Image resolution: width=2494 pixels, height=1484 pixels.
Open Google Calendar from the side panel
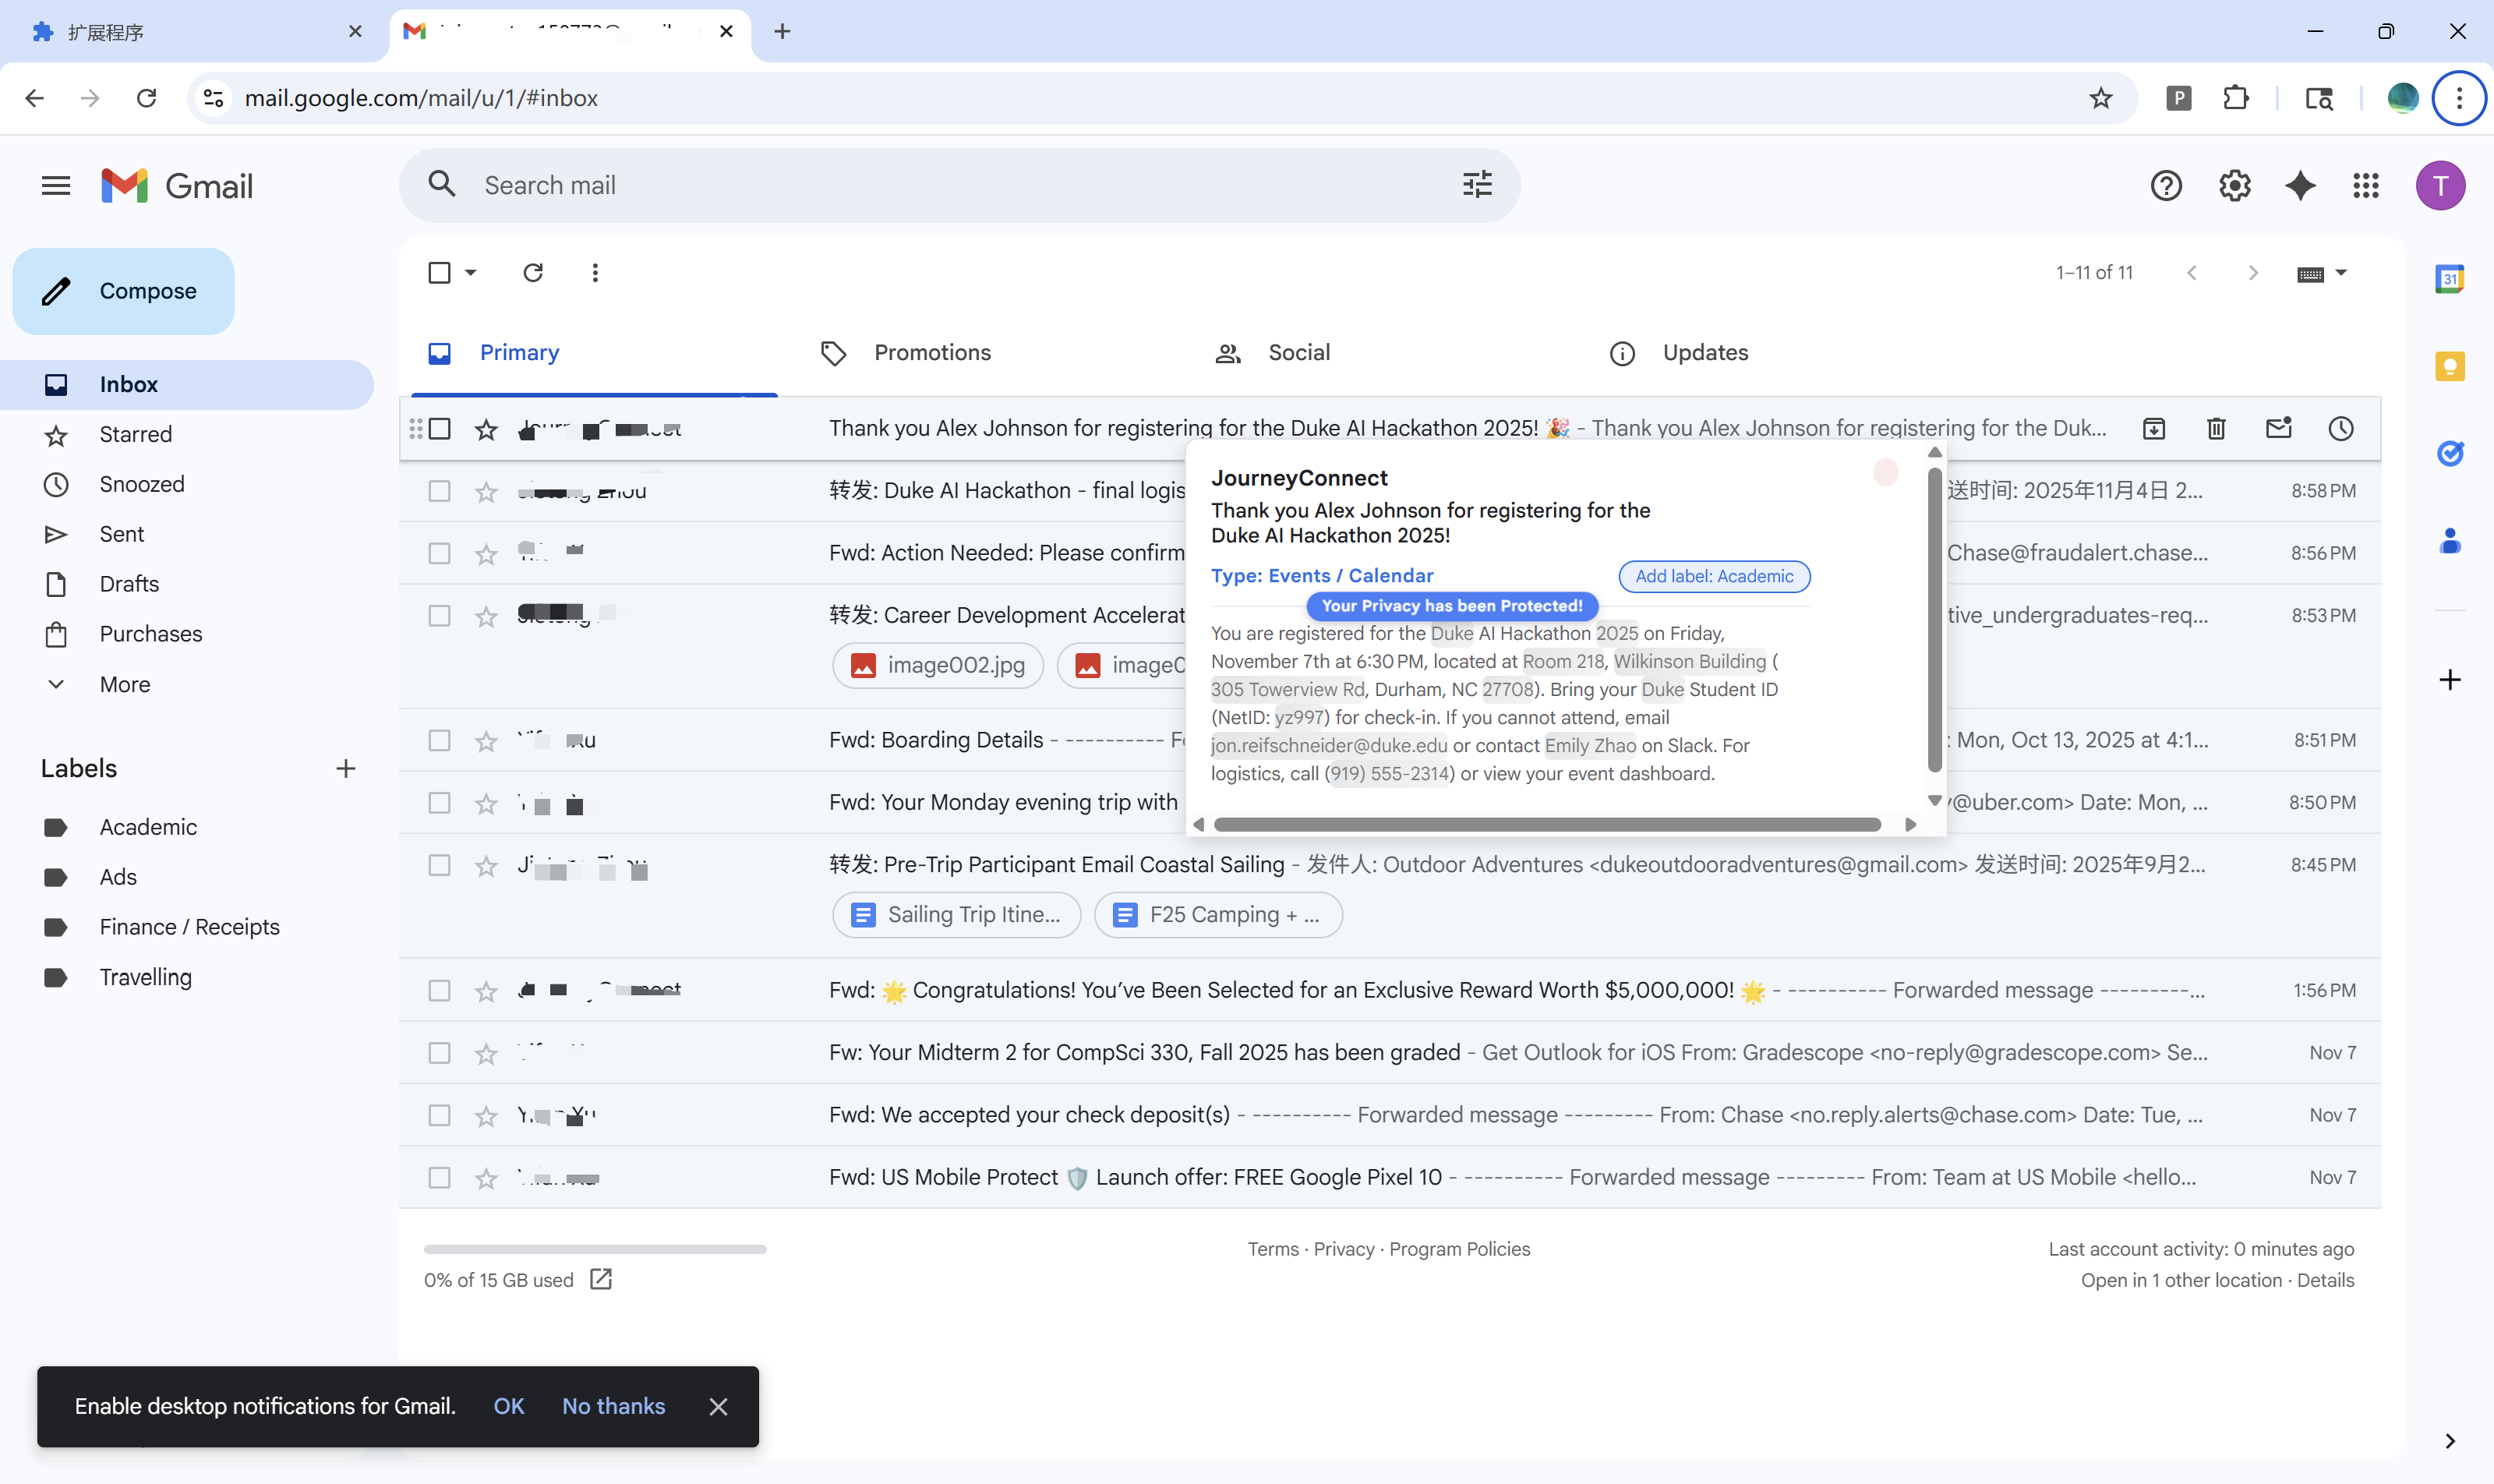(2449, 279)
